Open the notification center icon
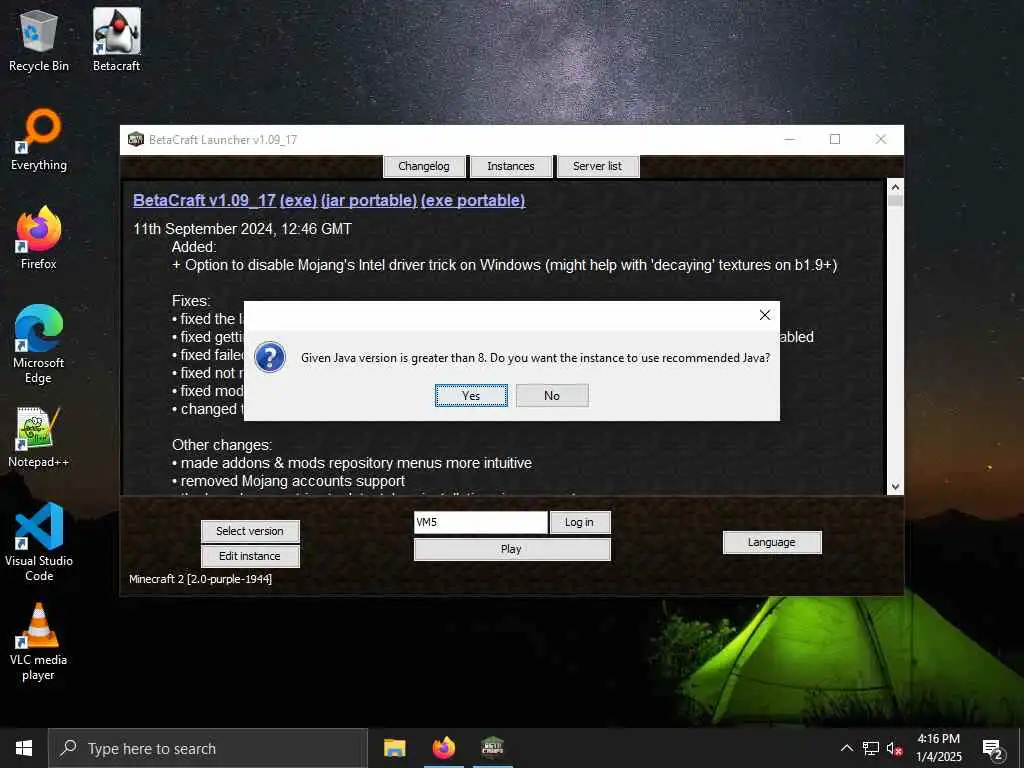Screen dimensions: 1024x768 tap(993, 748)
